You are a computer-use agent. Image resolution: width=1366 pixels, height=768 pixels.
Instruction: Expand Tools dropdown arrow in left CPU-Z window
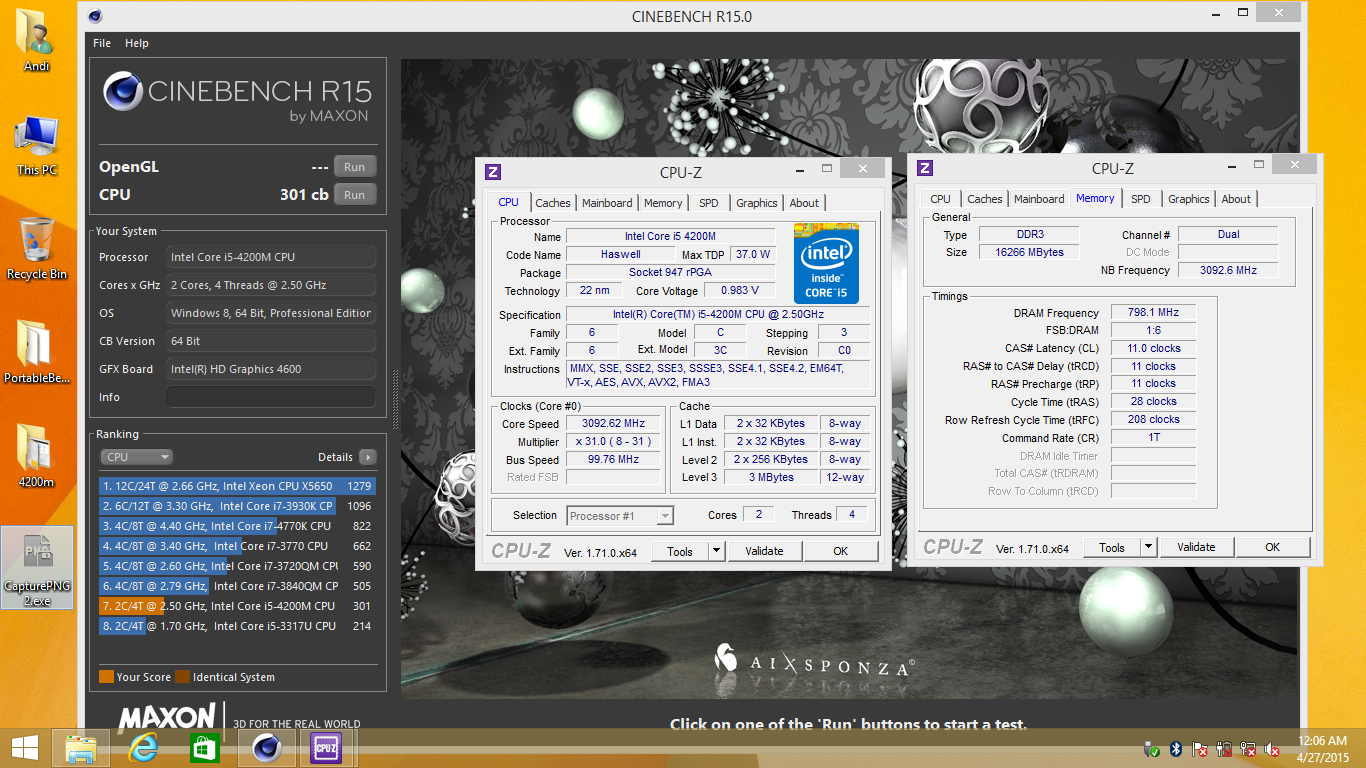click(x=716, y=551)
